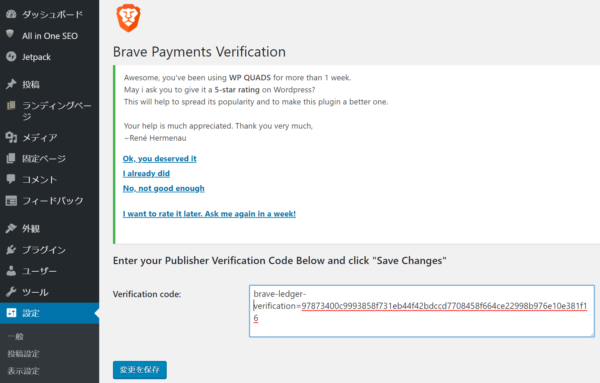The image size is (600, 383).
Task: Open Jetpack via its sidebar icon
Action: pyautogui.click(x=11, y=57)
